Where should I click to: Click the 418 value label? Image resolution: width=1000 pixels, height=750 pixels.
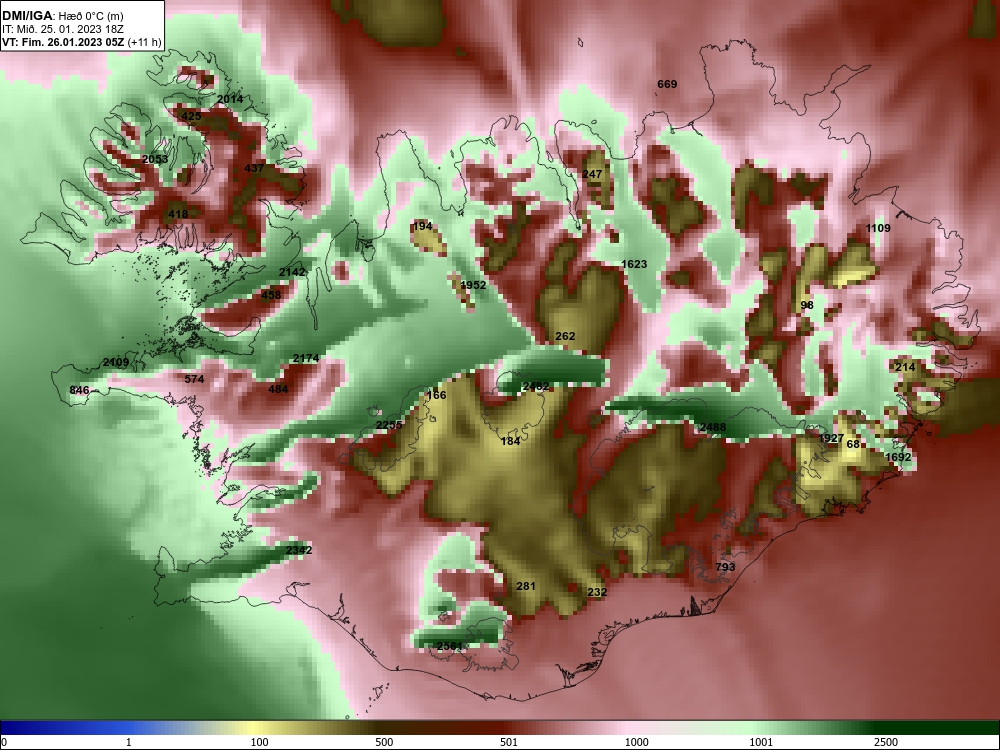[x=178, y=214]
